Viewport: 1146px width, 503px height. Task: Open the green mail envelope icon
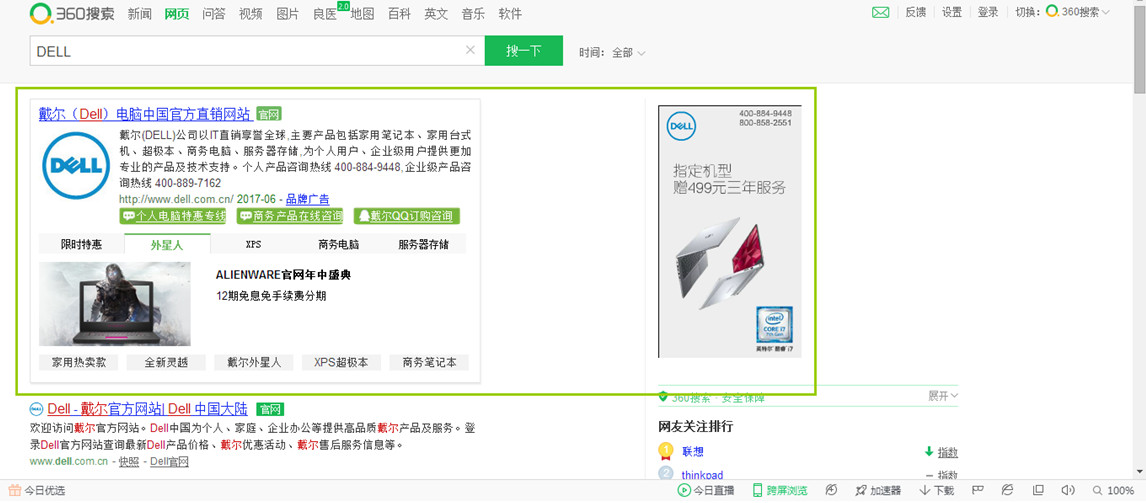pos(881,12)
